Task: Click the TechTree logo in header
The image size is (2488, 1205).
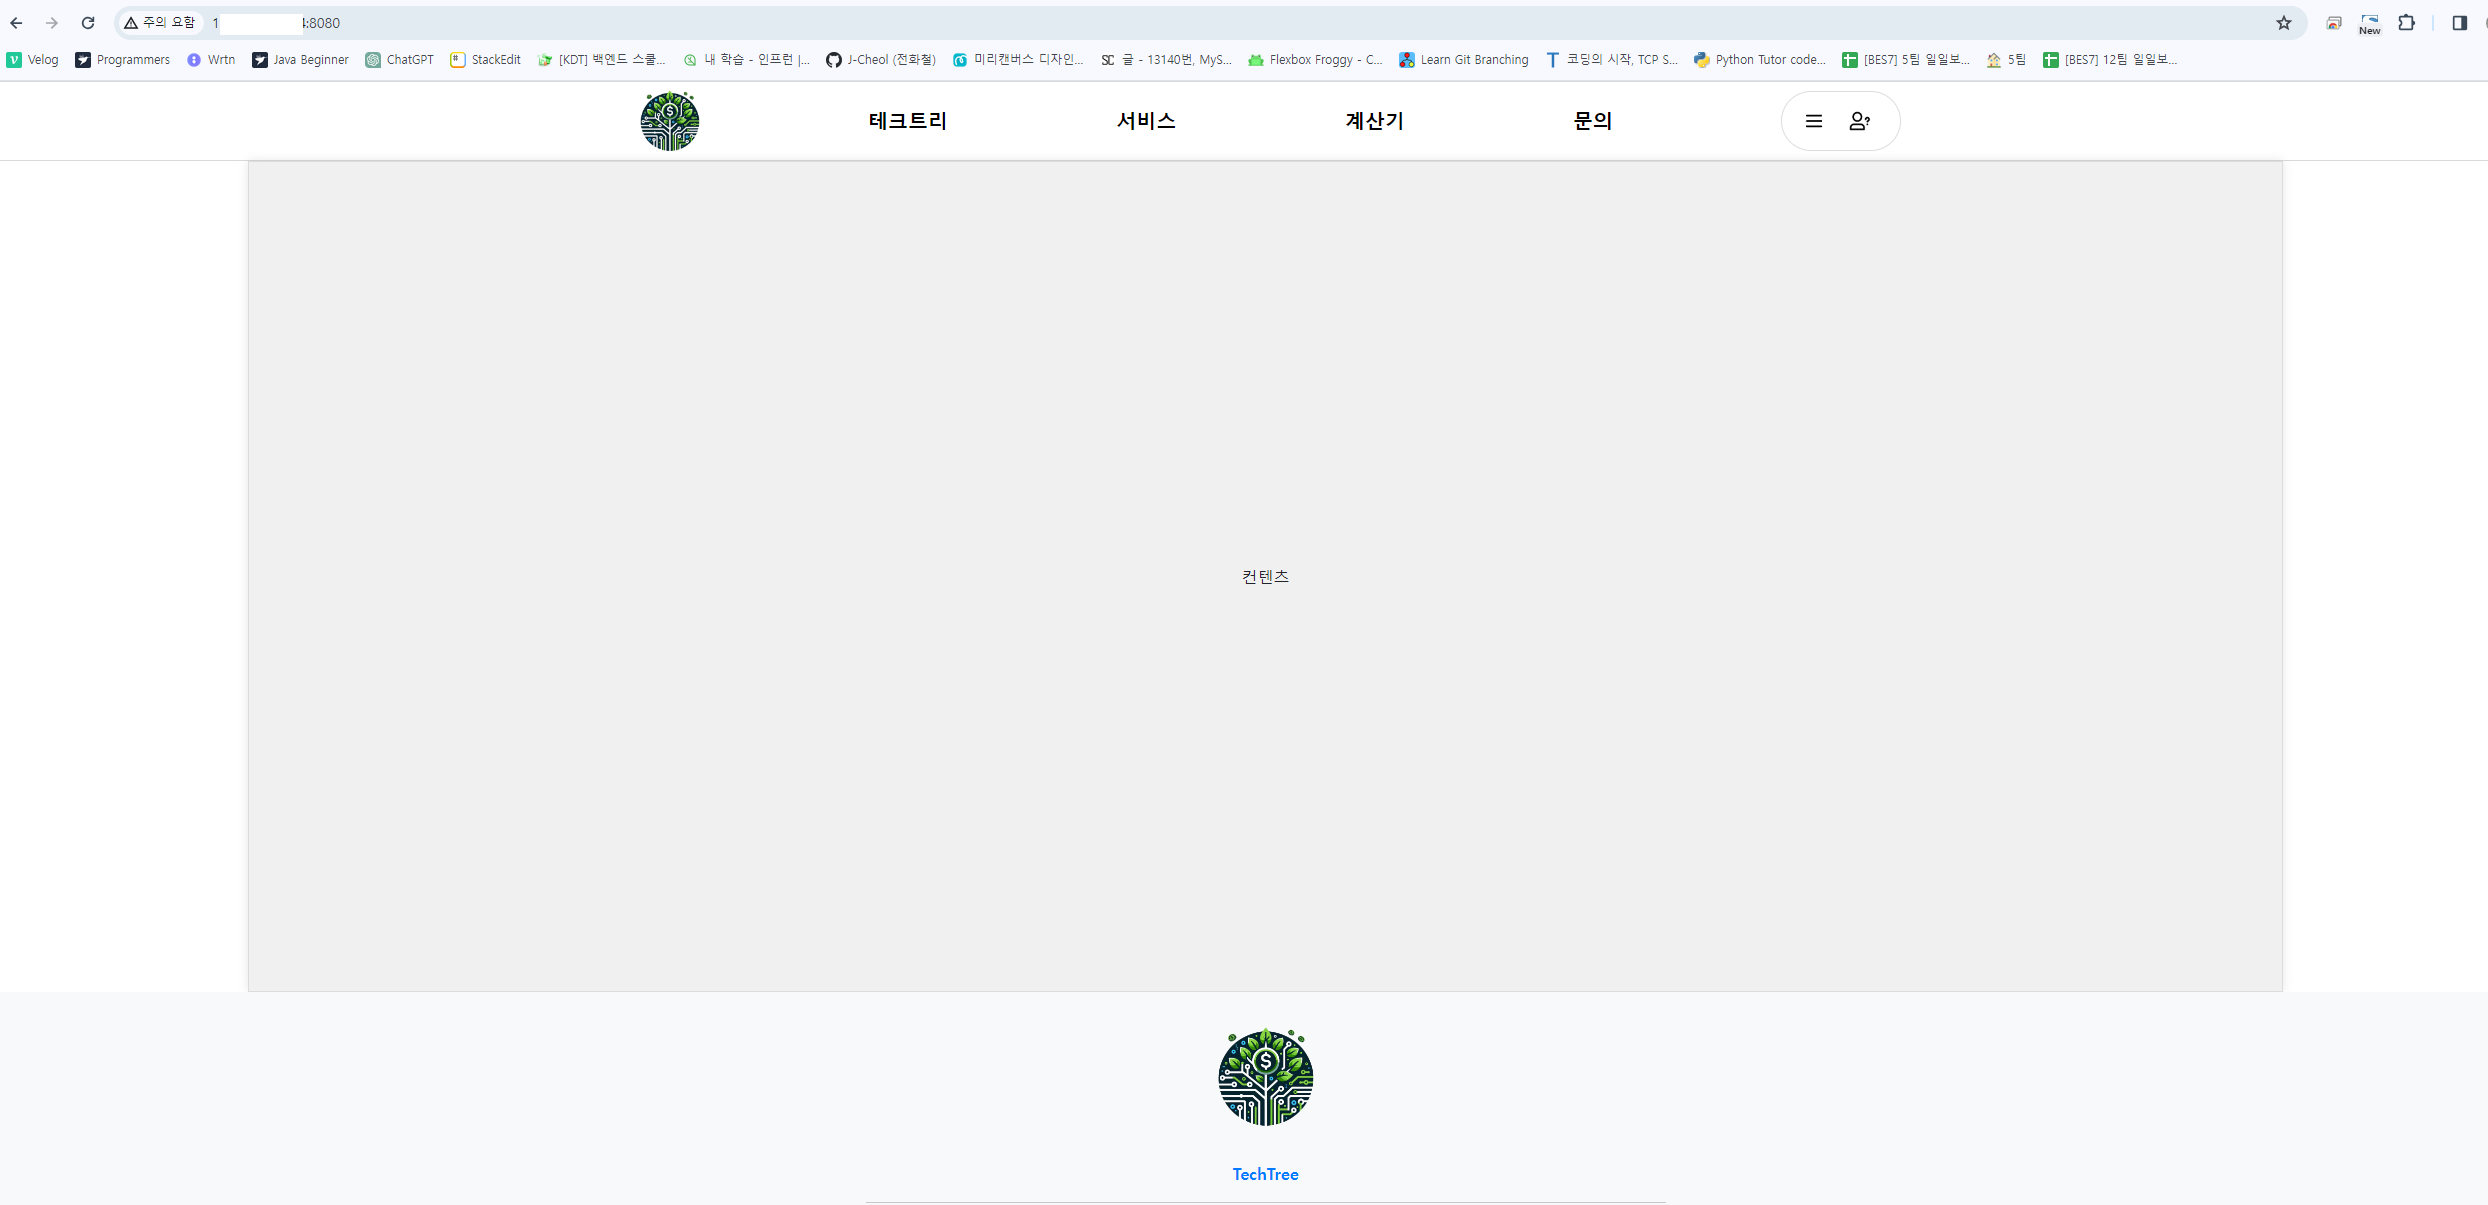Action: tap(669, 121)
